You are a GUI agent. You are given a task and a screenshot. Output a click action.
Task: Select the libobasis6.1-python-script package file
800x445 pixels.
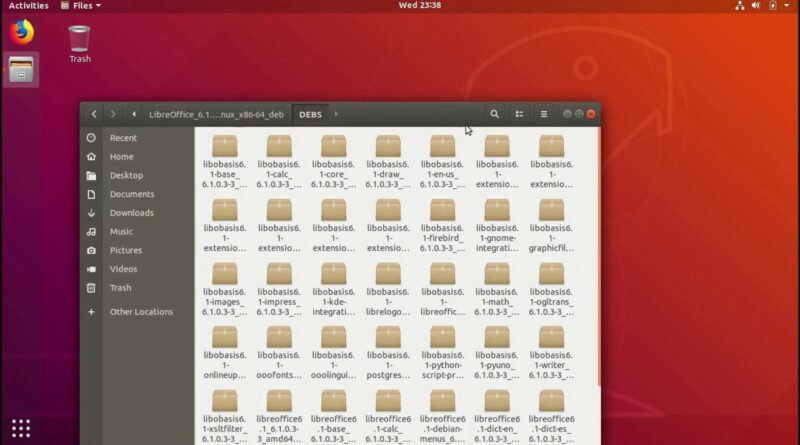coord(442,352)
